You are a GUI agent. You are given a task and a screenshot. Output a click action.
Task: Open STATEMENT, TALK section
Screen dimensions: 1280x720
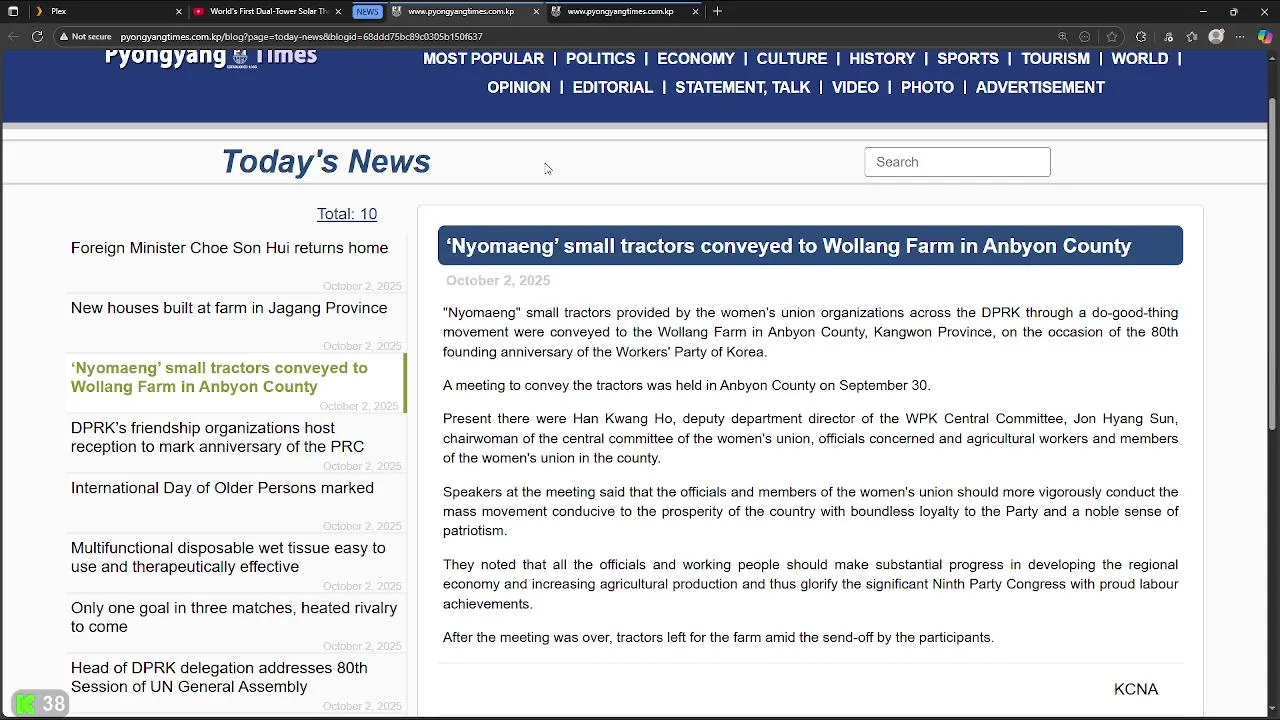coord(743,88)
